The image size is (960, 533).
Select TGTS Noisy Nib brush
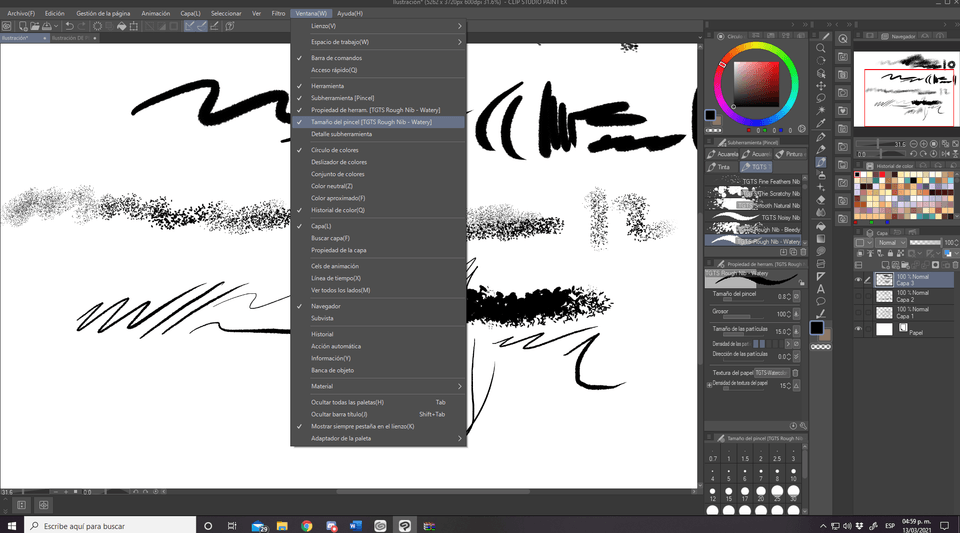(753, 217)
